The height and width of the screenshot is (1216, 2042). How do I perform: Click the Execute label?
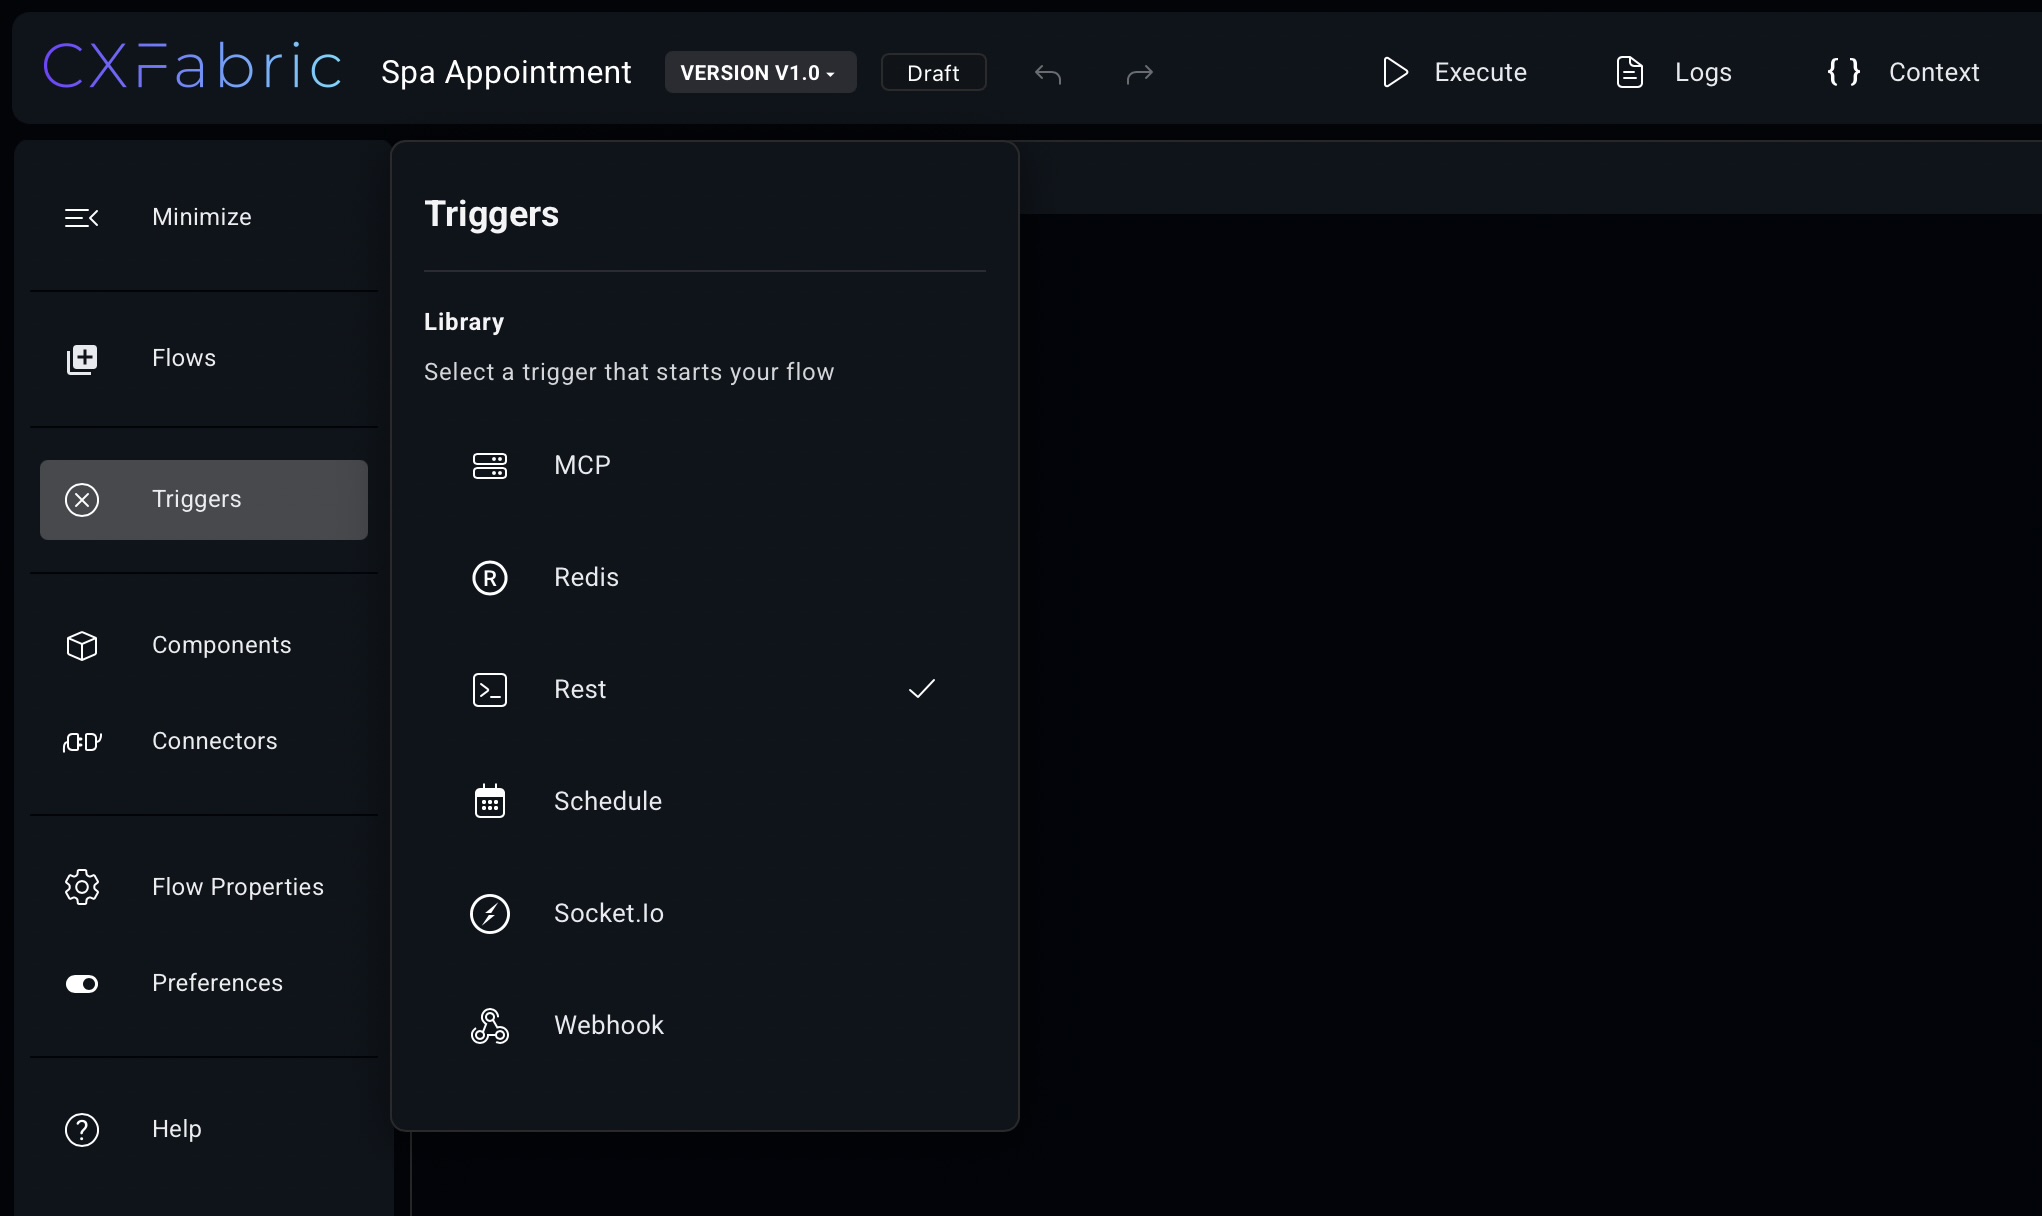click(1481, 72)
